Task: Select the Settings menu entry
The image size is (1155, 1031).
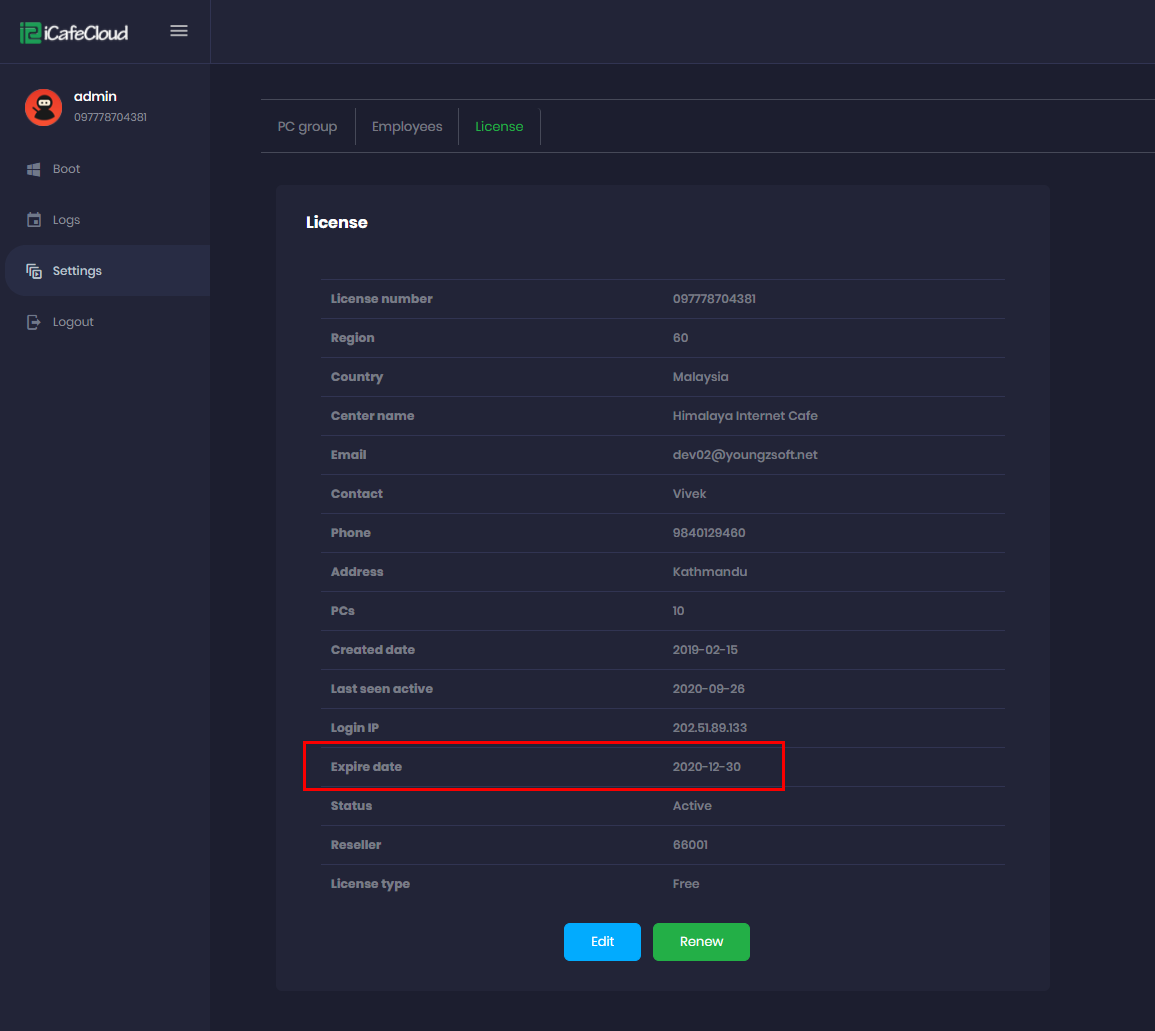Action: (76, 270)
